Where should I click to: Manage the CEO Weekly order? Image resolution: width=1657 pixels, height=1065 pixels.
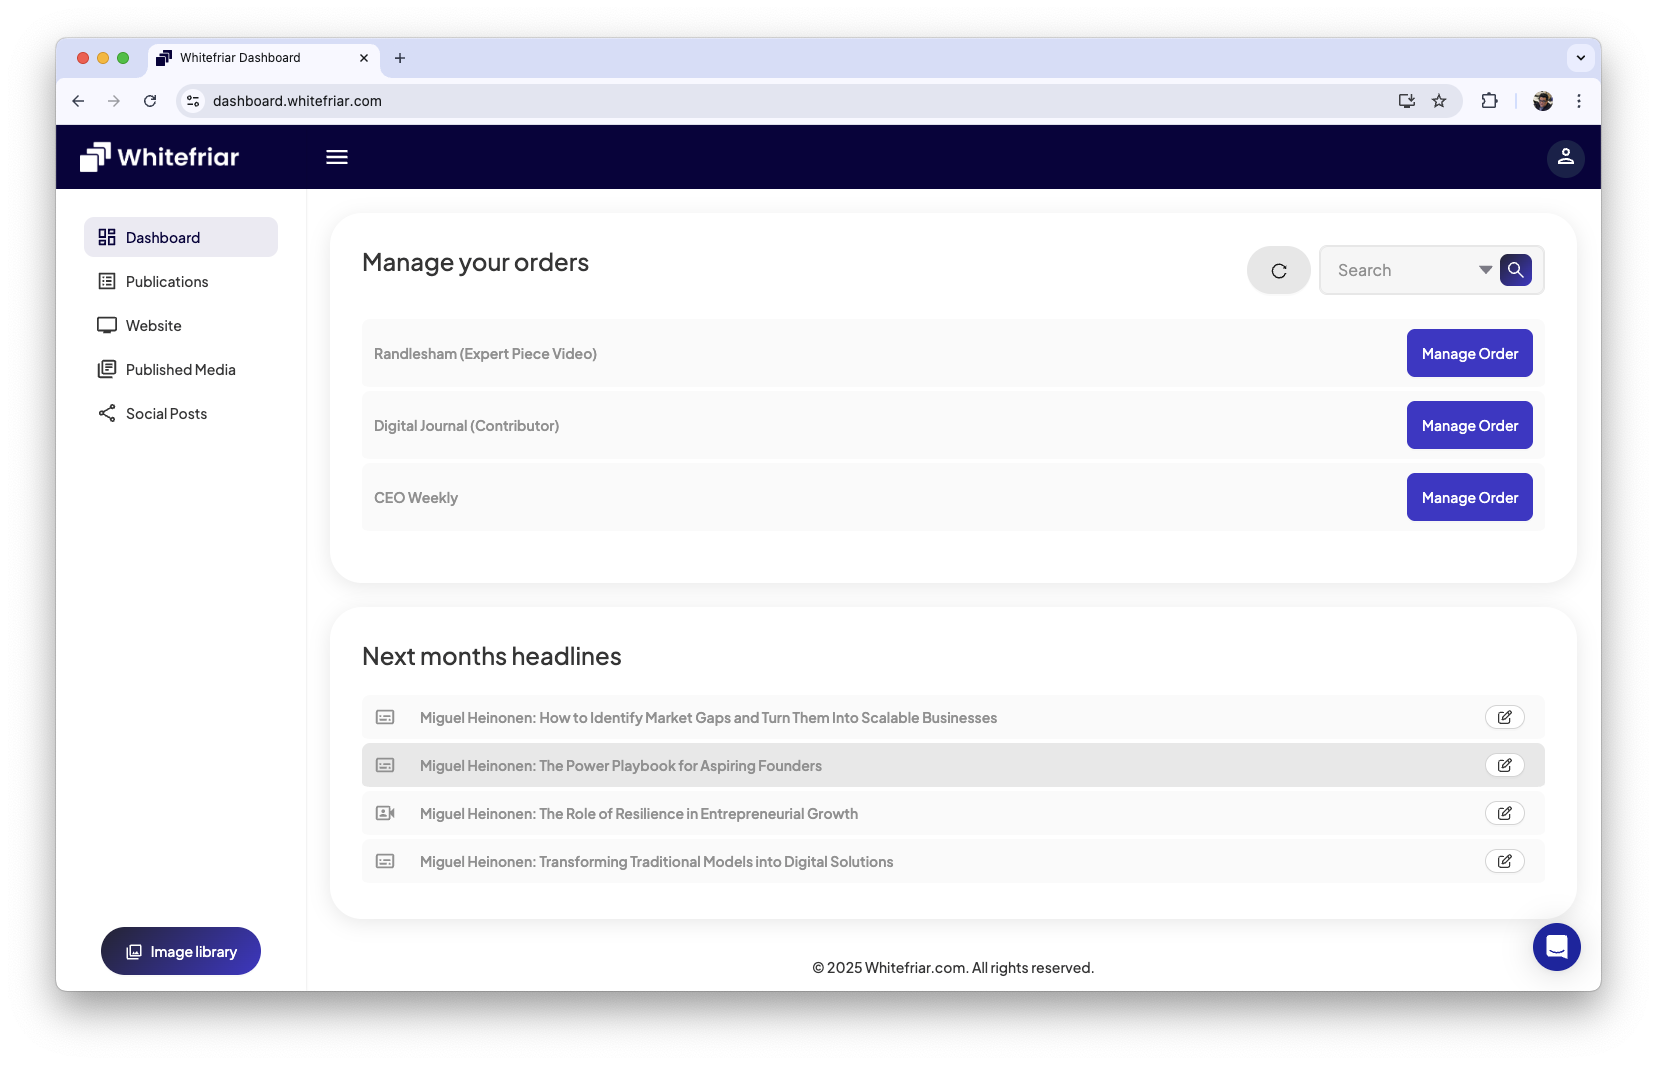[x=1469, y=498]
